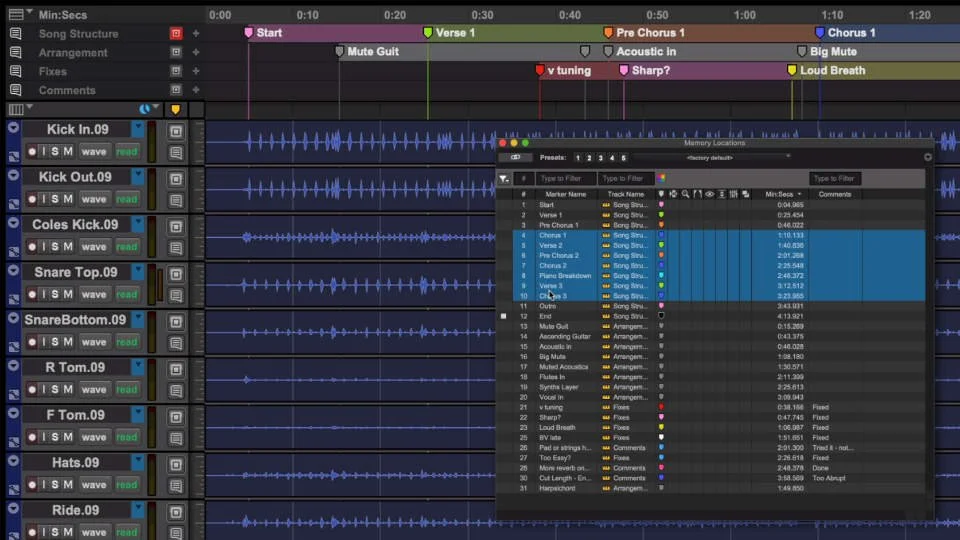Image resolution: width=960 pixels, height=540 pixels.
Task: Click the yellow marker shield icon
Action: coord(176,110)
